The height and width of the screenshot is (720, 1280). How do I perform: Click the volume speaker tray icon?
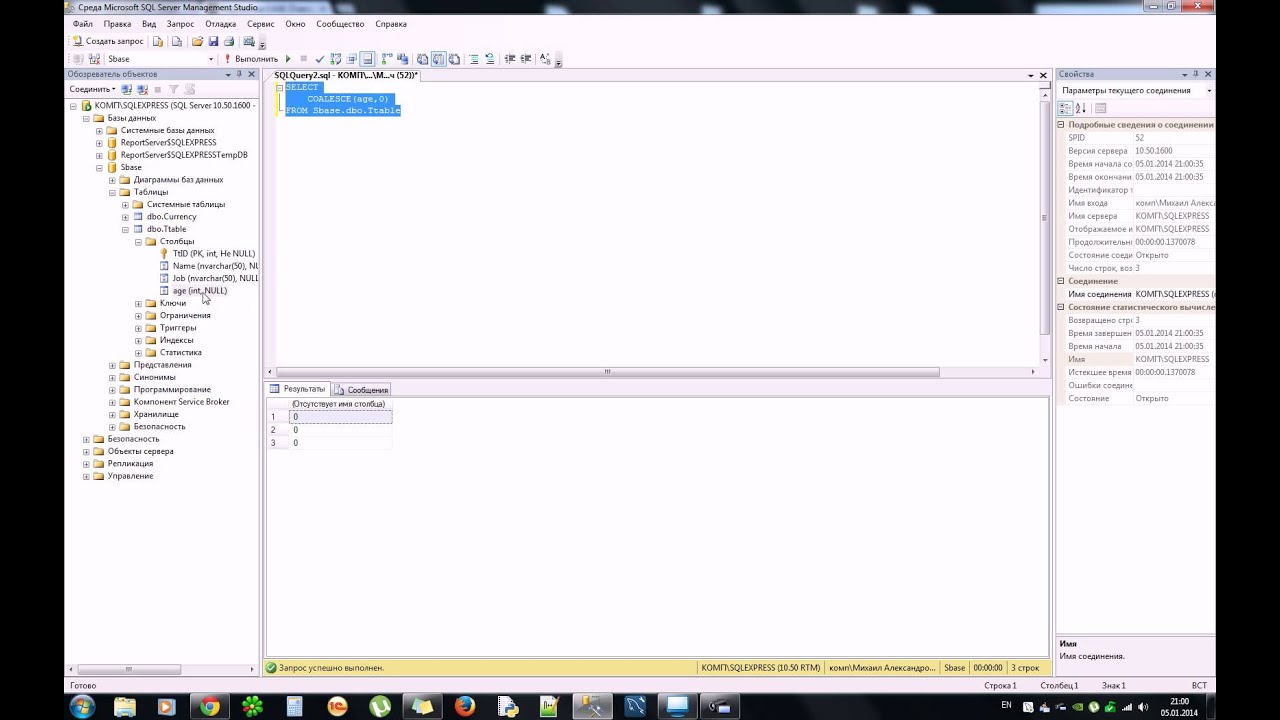1142,707
